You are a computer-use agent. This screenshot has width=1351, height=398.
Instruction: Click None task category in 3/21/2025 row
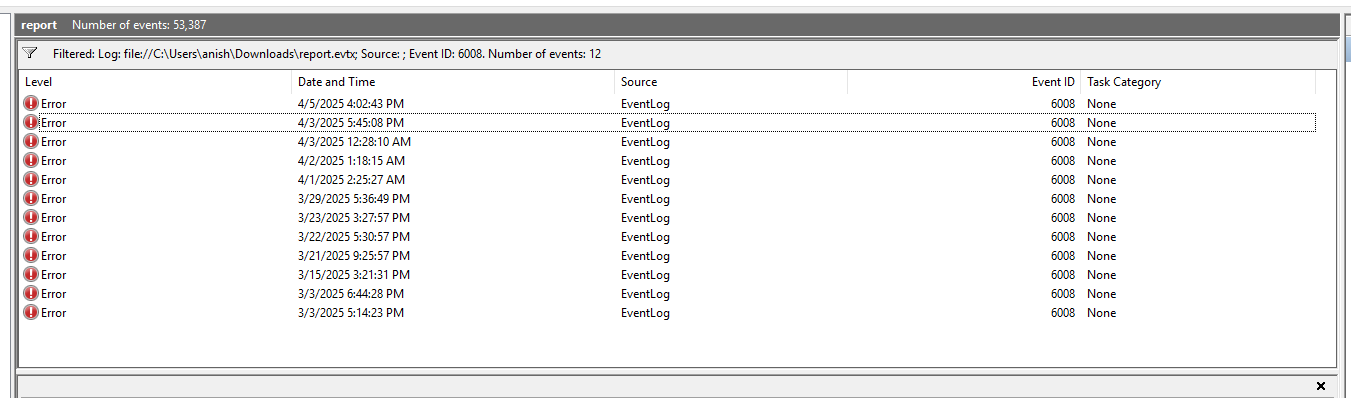point(1102,256)
